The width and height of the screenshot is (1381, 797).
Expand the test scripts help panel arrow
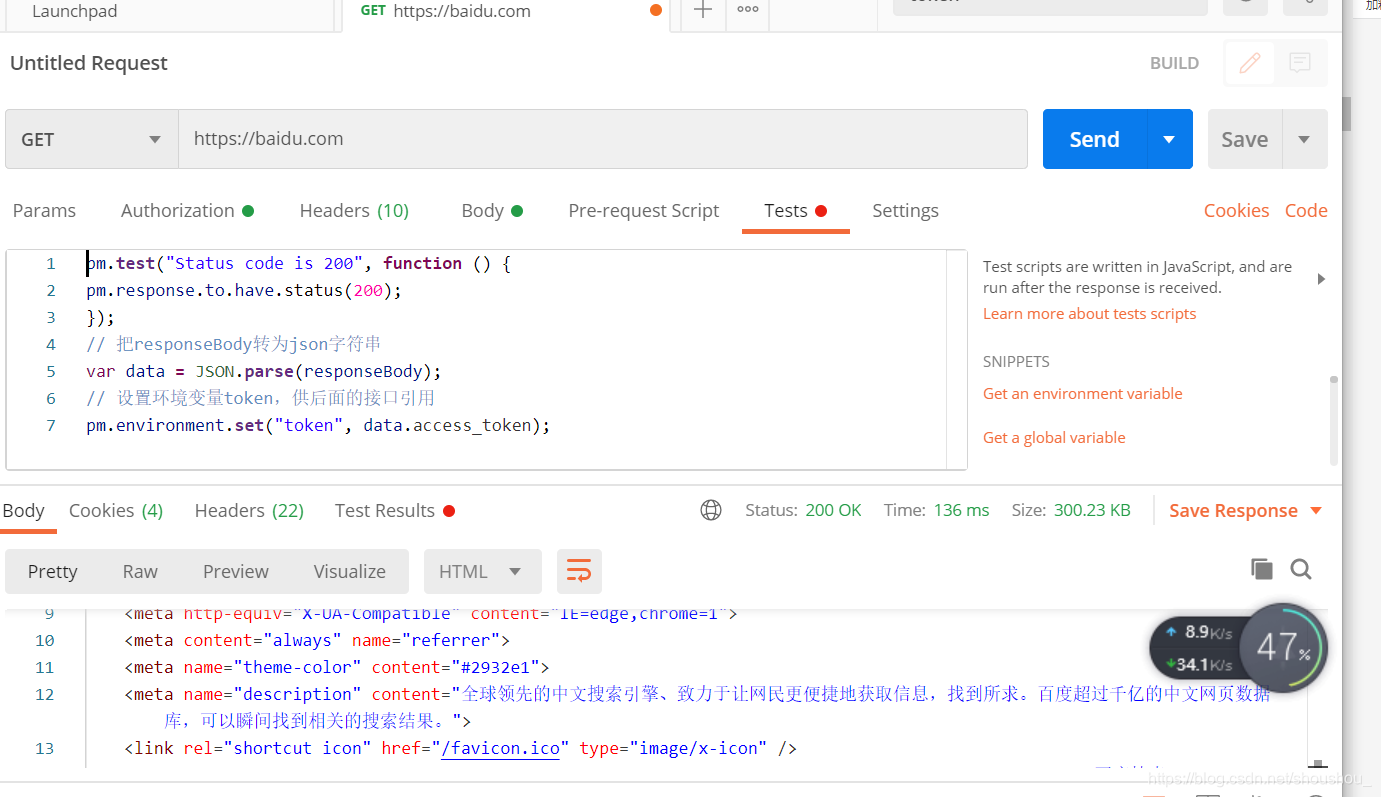(x=1321, y=279)
